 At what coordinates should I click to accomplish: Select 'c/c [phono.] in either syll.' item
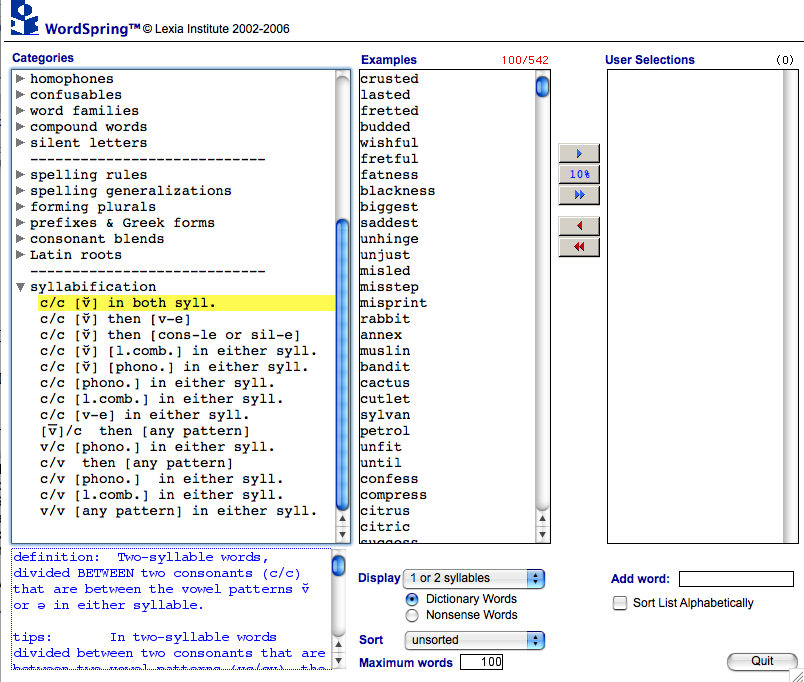coord(157,383)
